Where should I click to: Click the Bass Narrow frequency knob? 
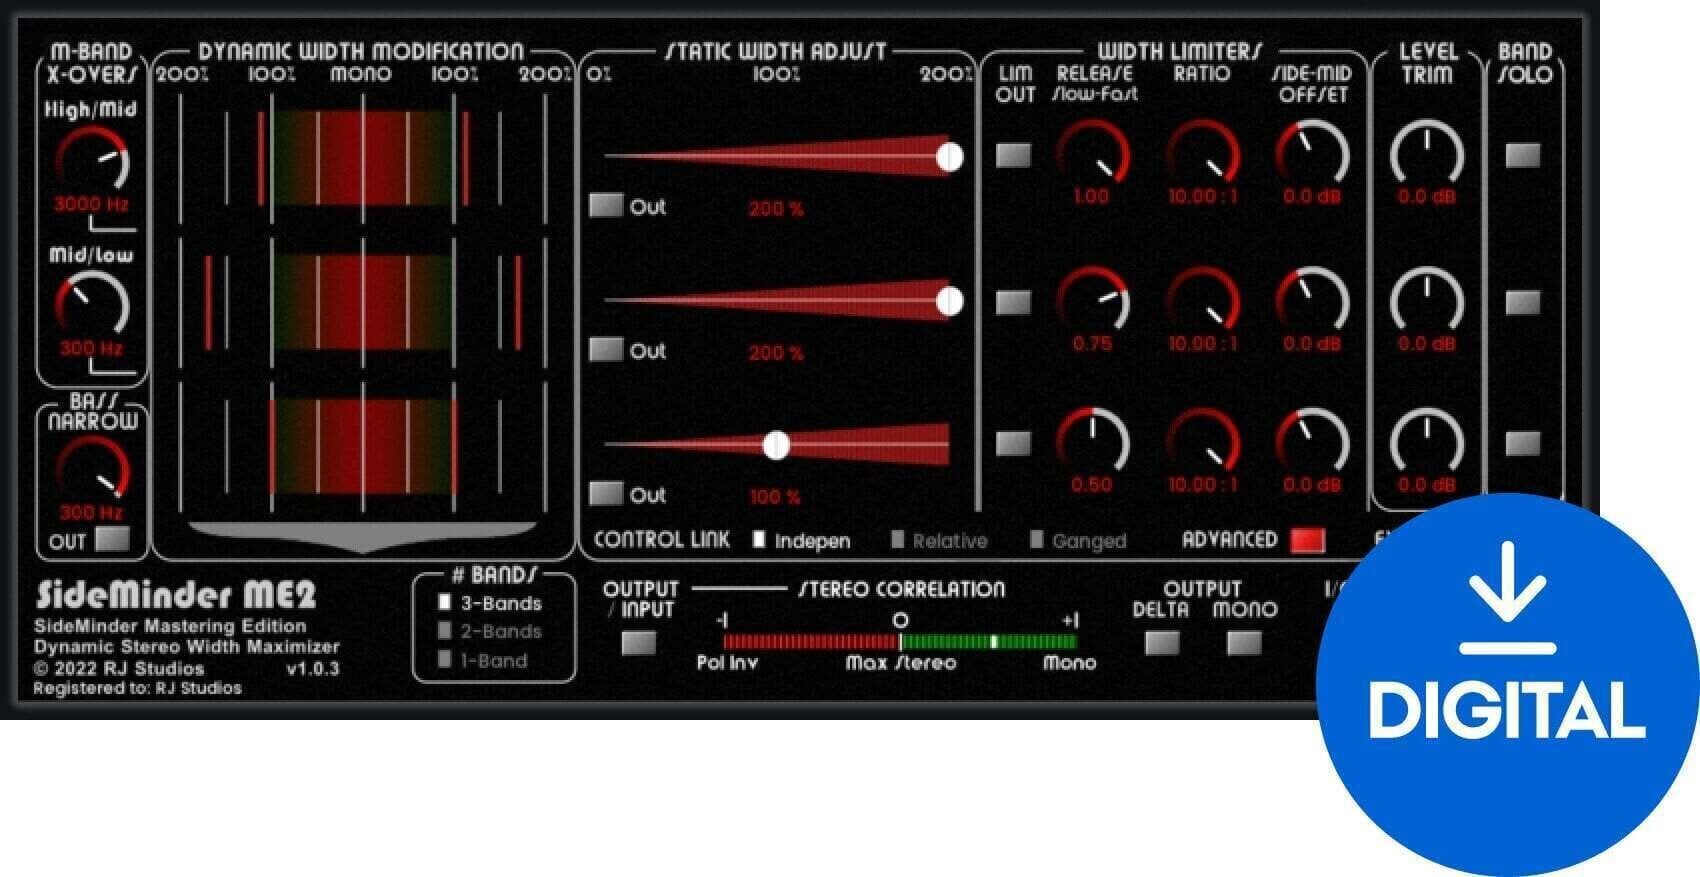[x=92, y=468]
